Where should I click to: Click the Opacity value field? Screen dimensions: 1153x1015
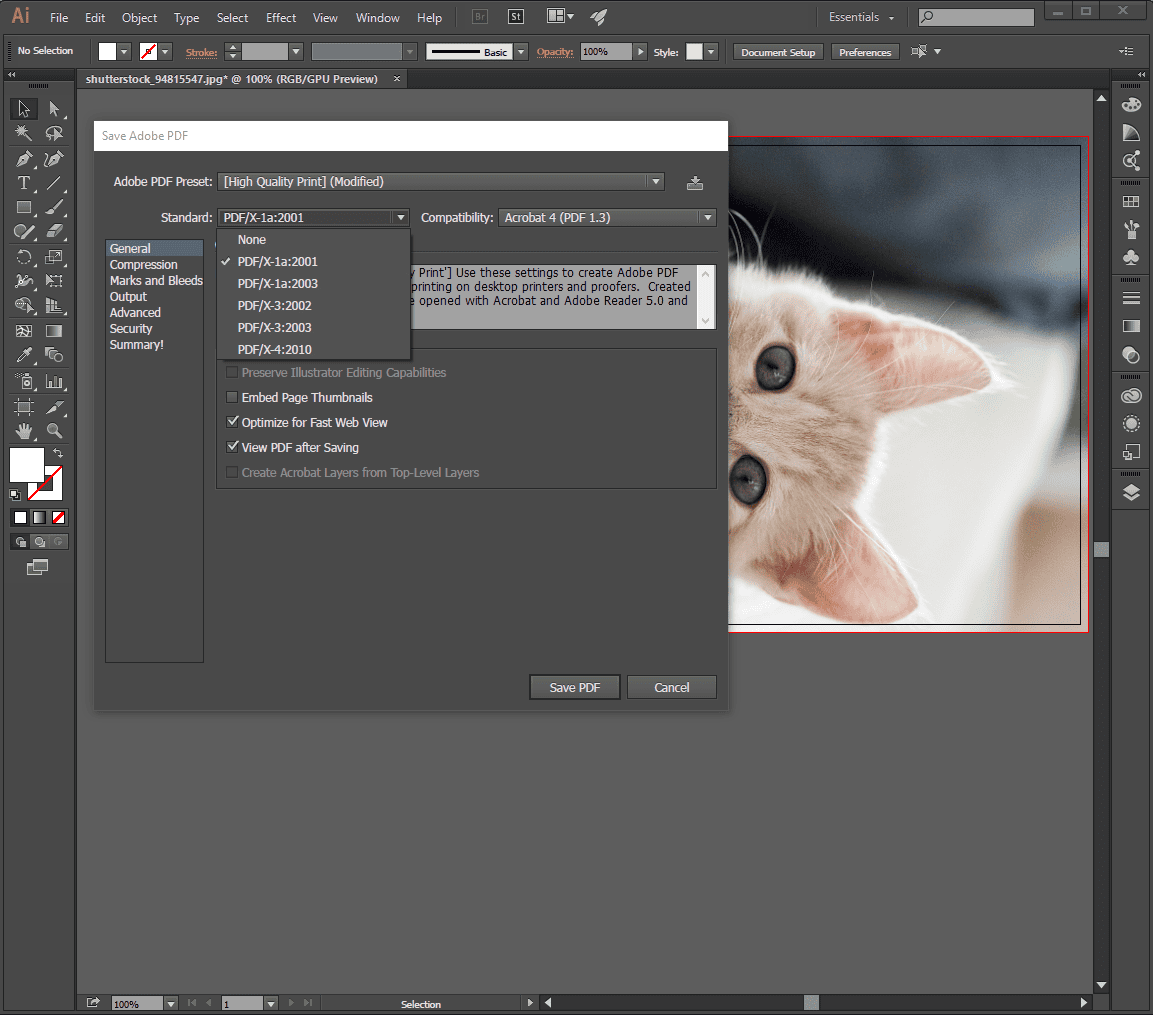606,51
